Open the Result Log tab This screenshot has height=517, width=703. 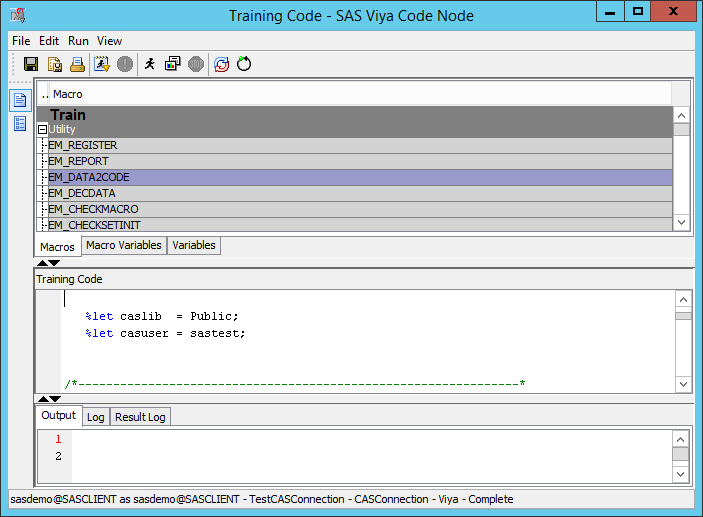tap(140, 417)
